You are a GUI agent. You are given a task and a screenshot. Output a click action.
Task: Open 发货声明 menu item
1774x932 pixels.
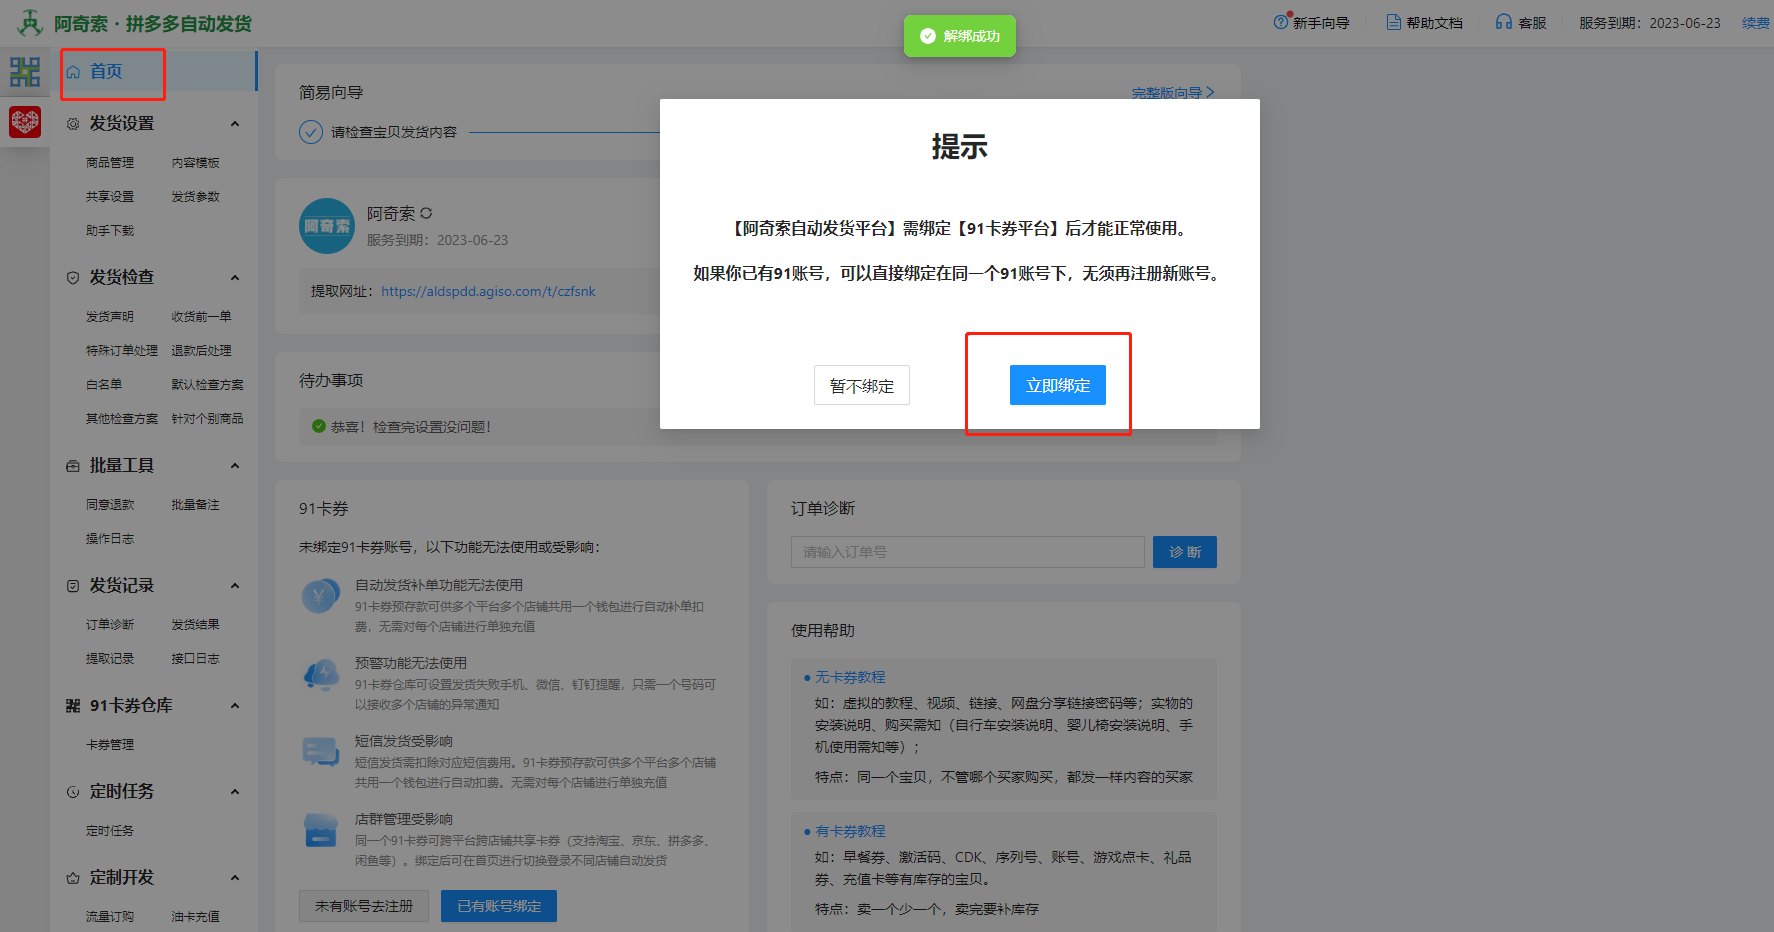(x=110, y=316)
